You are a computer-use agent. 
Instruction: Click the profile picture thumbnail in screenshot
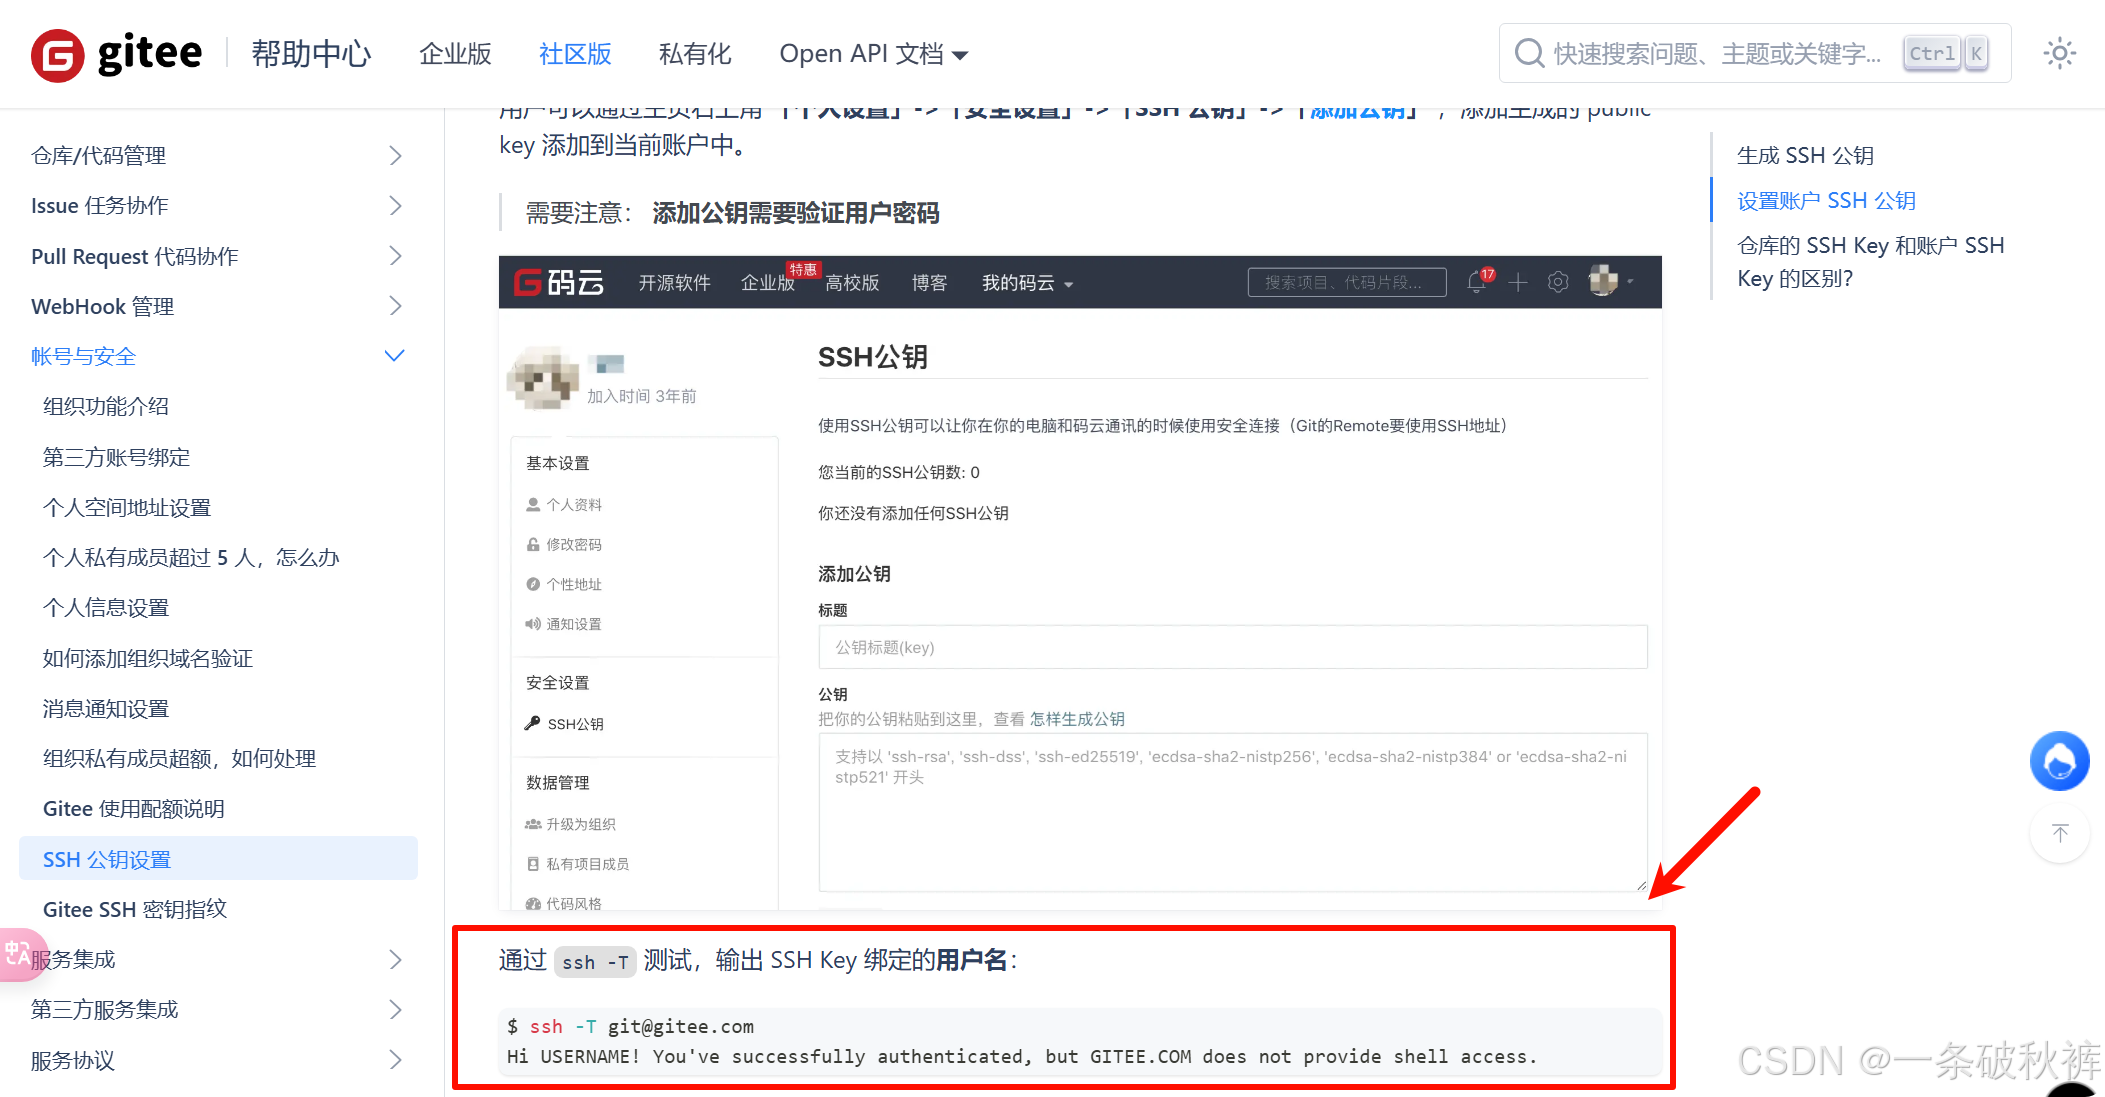pyautogui.click(x=542, y=379)
